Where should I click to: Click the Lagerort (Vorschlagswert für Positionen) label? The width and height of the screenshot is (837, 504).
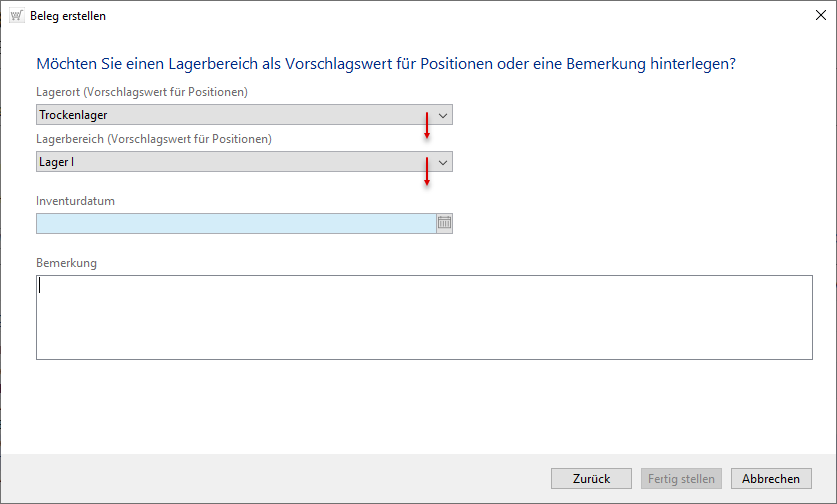pyautogui.click(x=142, y=92)
